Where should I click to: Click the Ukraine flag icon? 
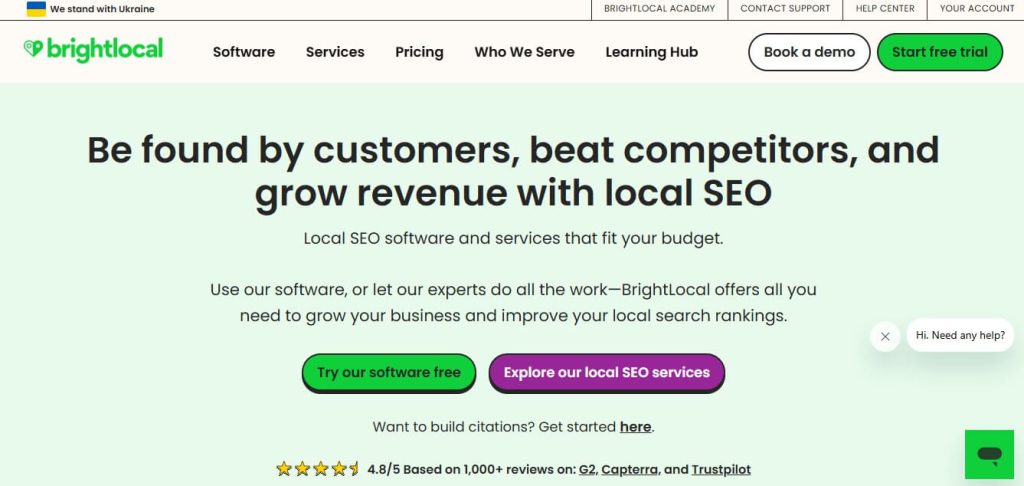(x=36, y=9)
